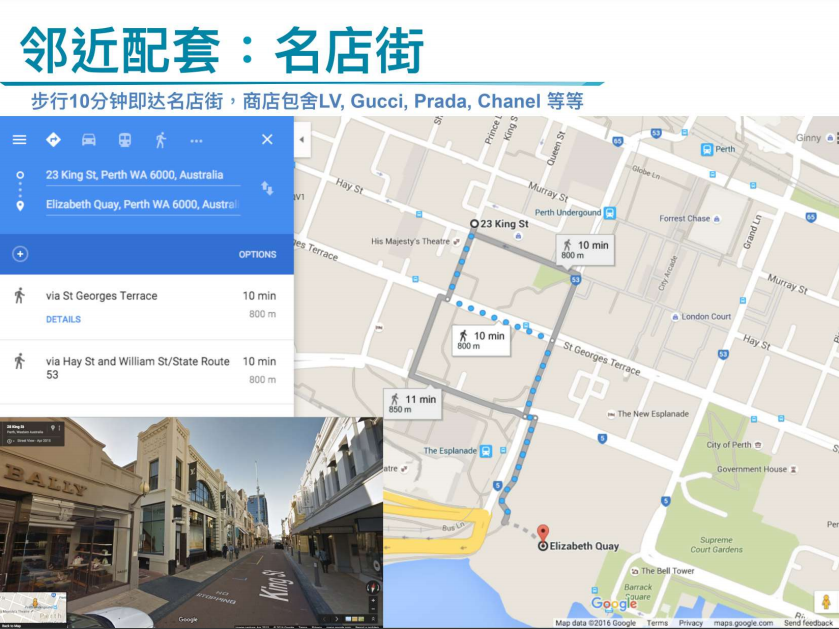Show more travel modes ellipsis
Screen dimensions: 839x629
coord(196,141)
